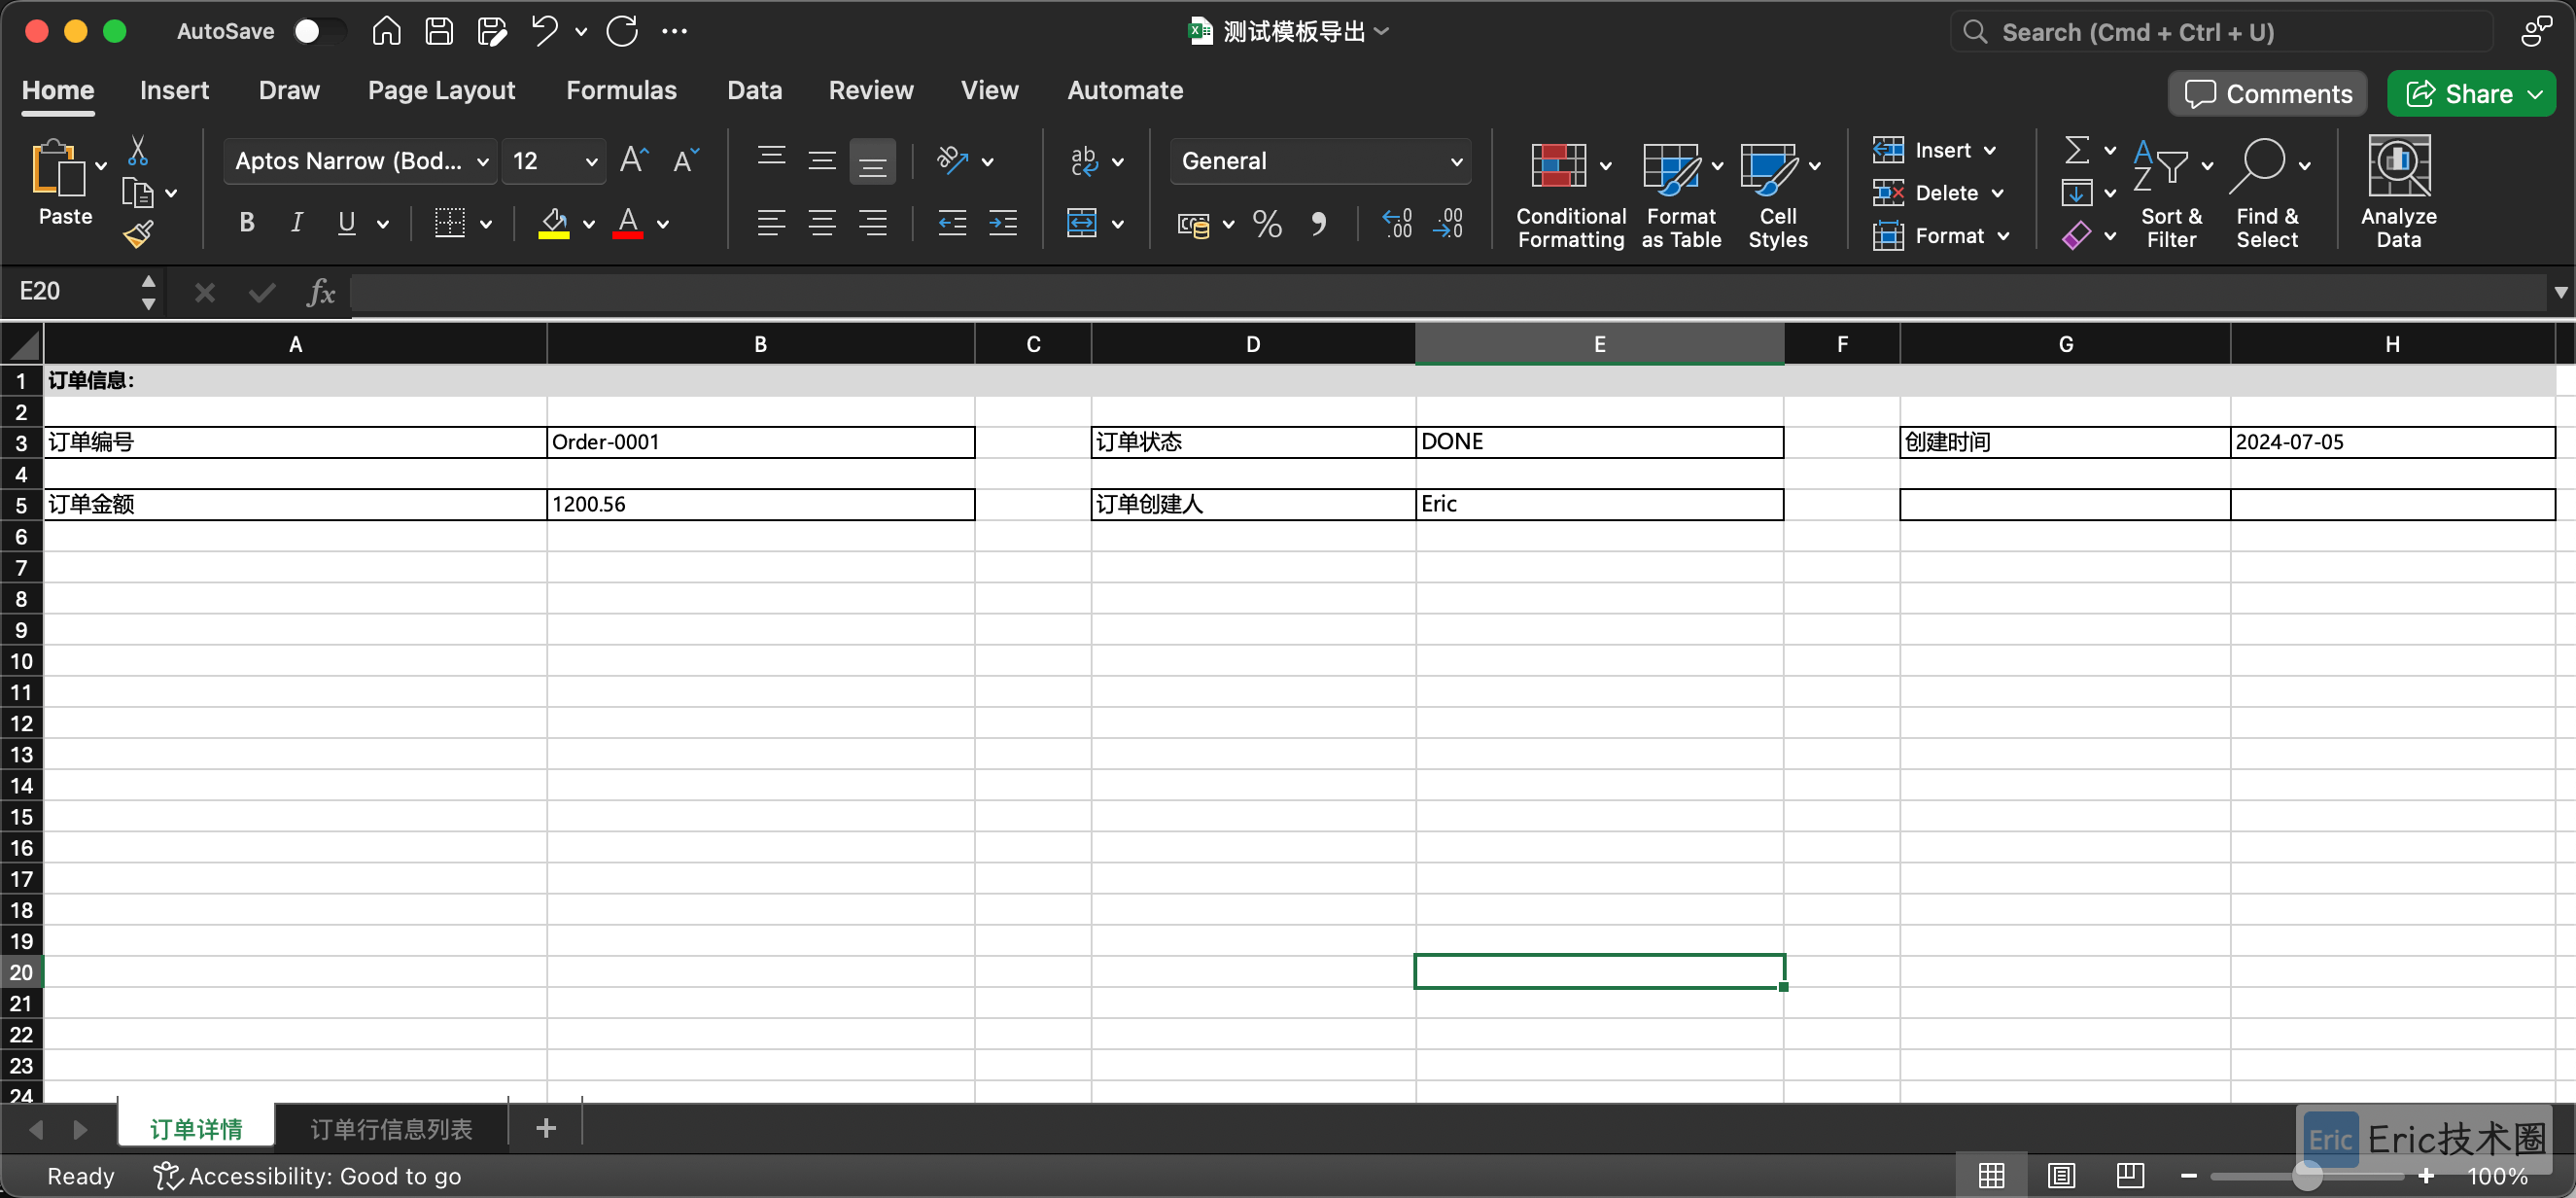Click the Comments button

pyautogui.click(x=2268, y=94)
